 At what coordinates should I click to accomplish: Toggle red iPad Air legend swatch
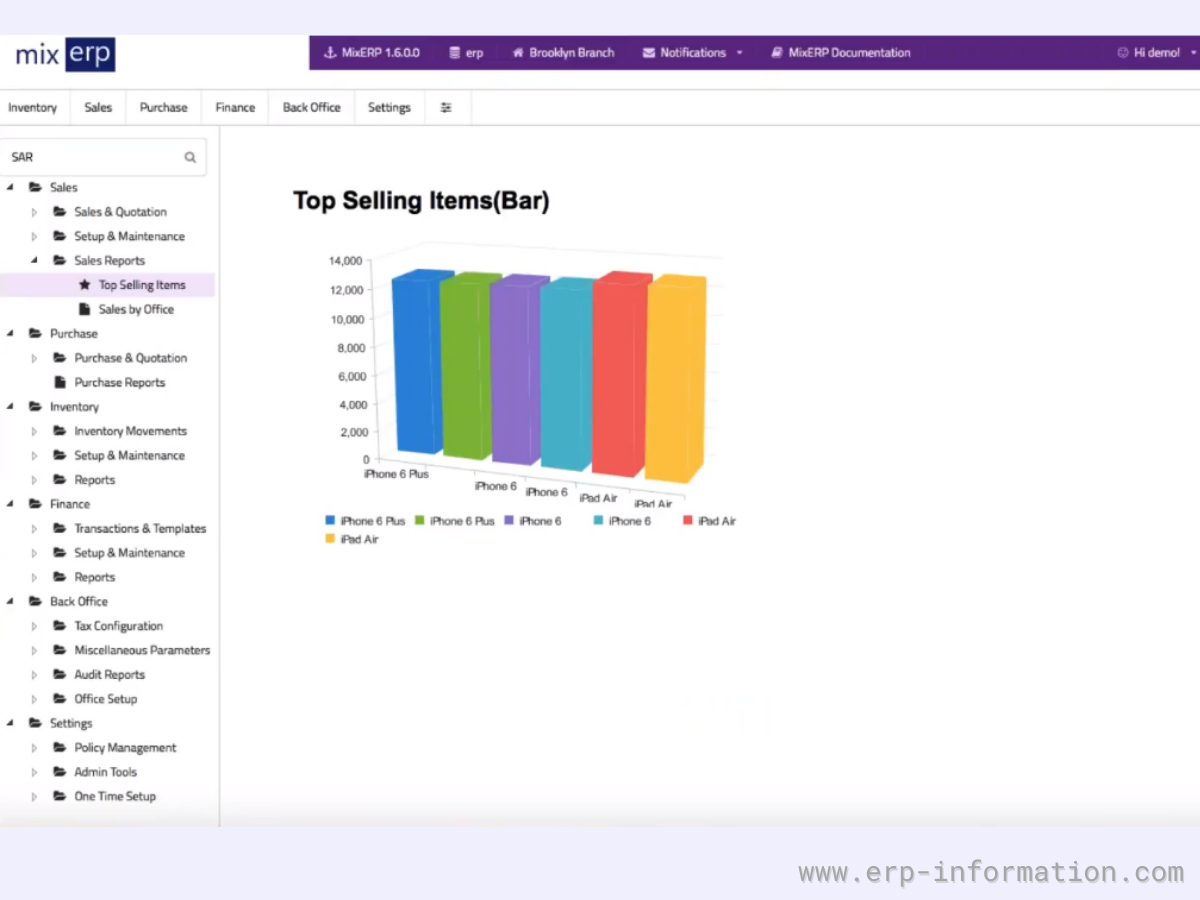point(688,521)
